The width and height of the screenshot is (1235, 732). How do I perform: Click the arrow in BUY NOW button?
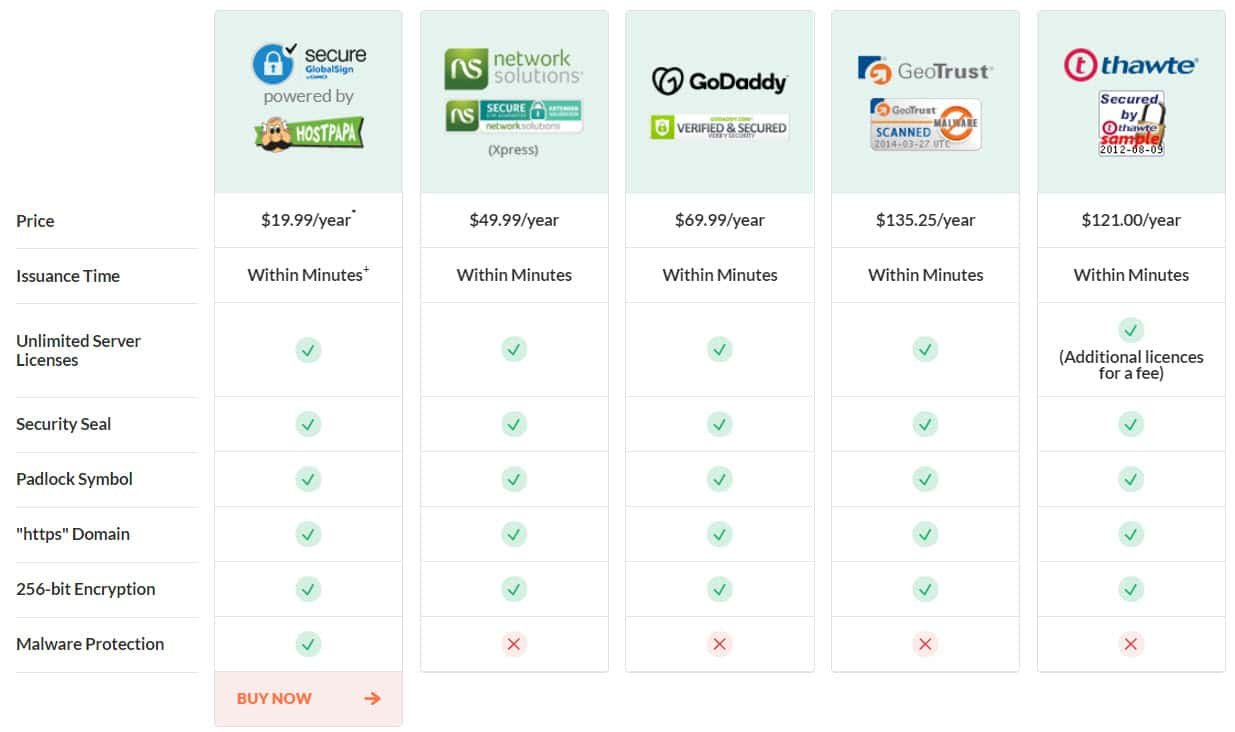pos(373,698)
